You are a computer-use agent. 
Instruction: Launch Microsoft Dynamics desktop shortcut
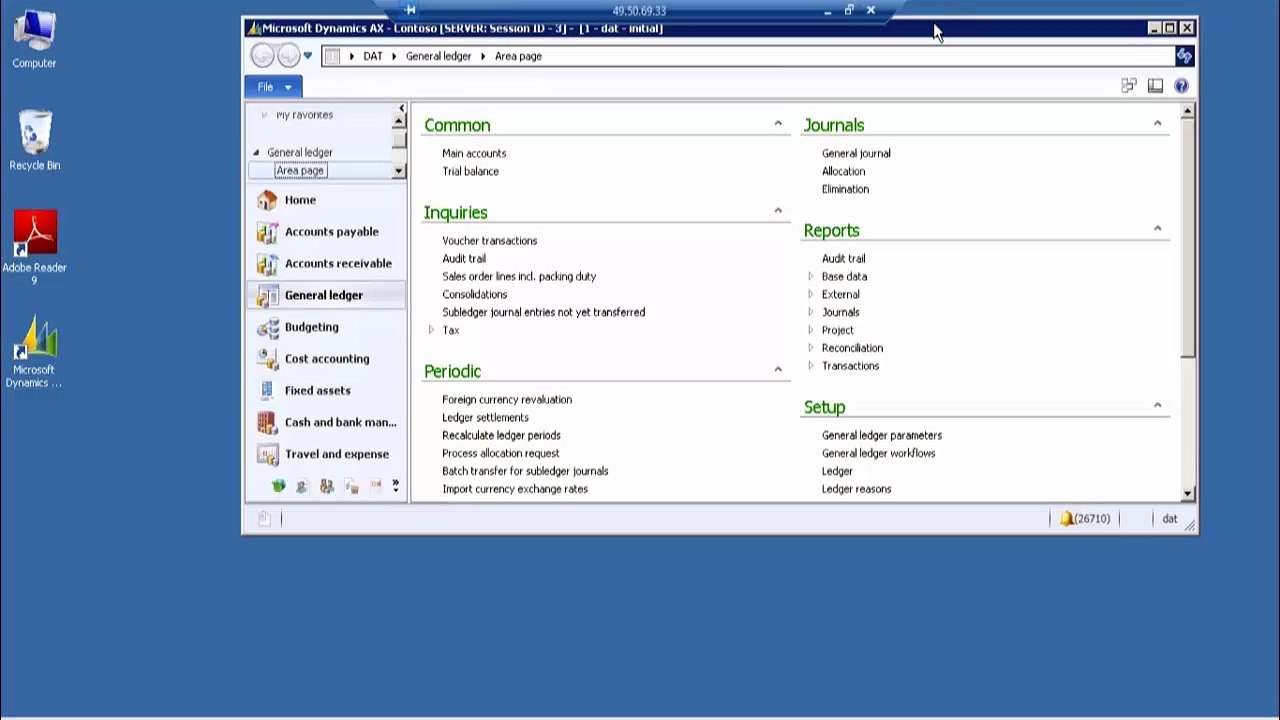tap(34, 352)
